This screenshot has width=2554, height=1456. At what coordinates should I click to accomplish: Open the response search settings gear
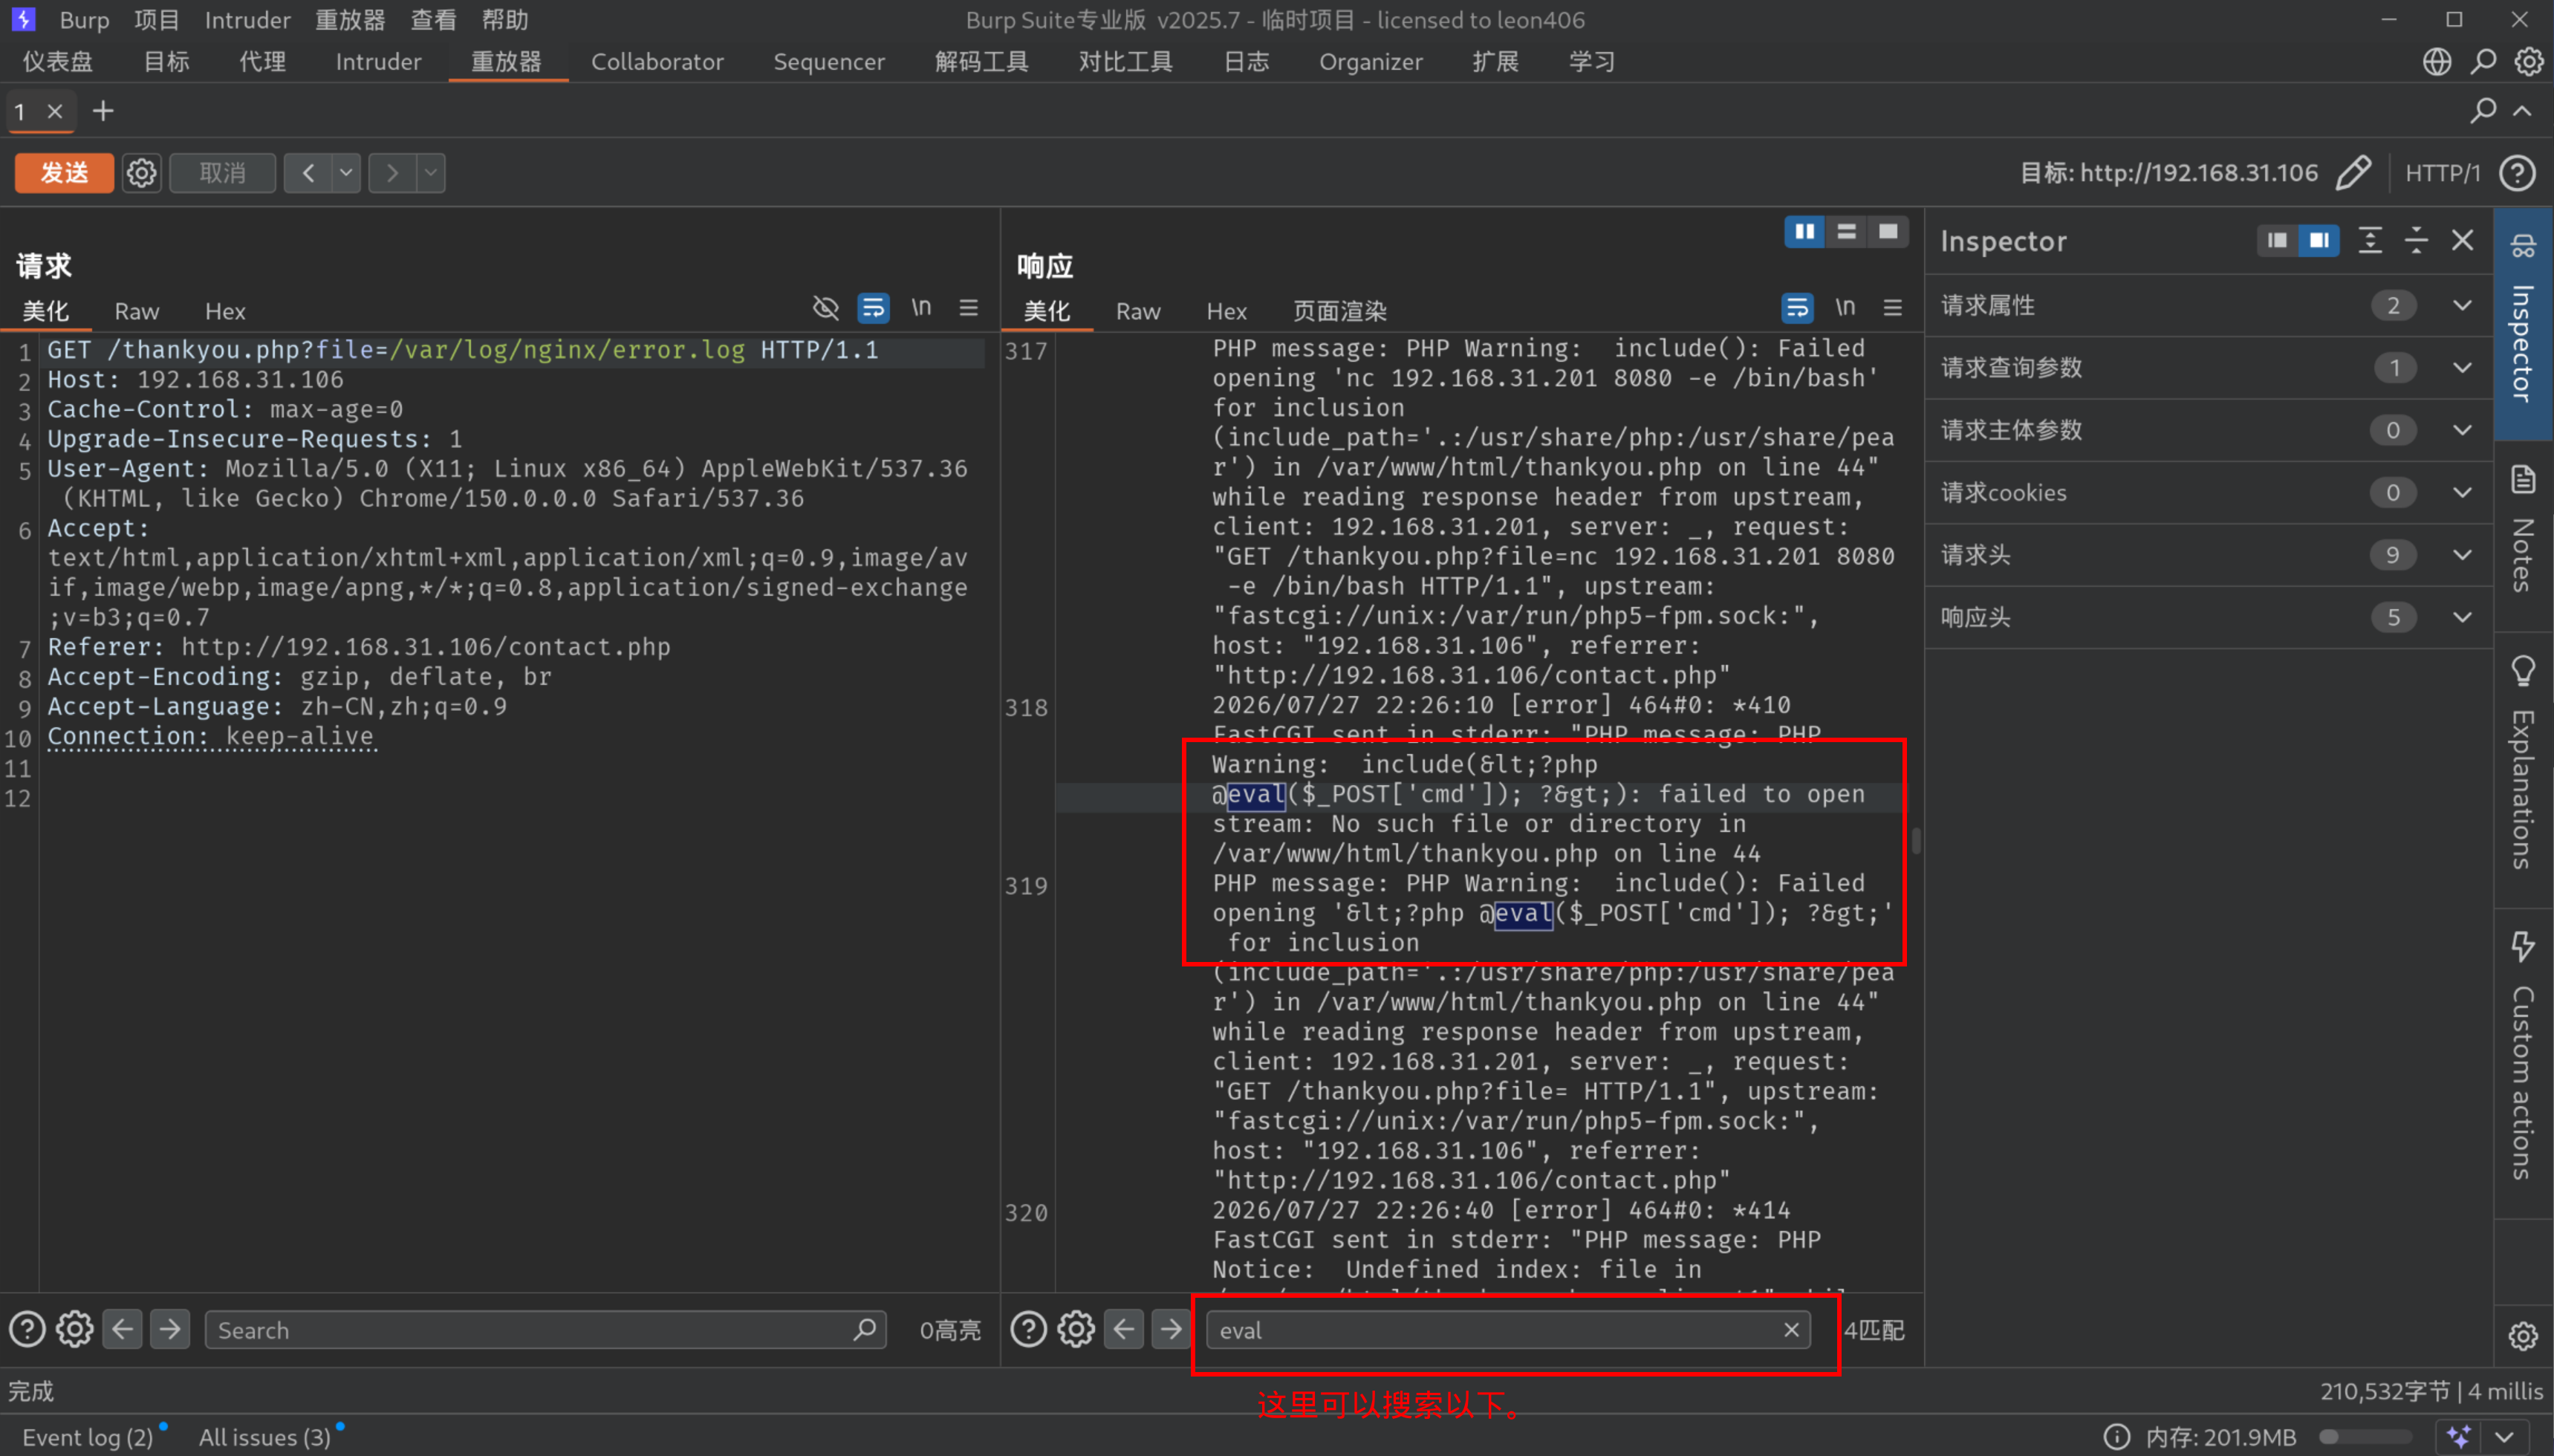(x=1076, y=1329)
